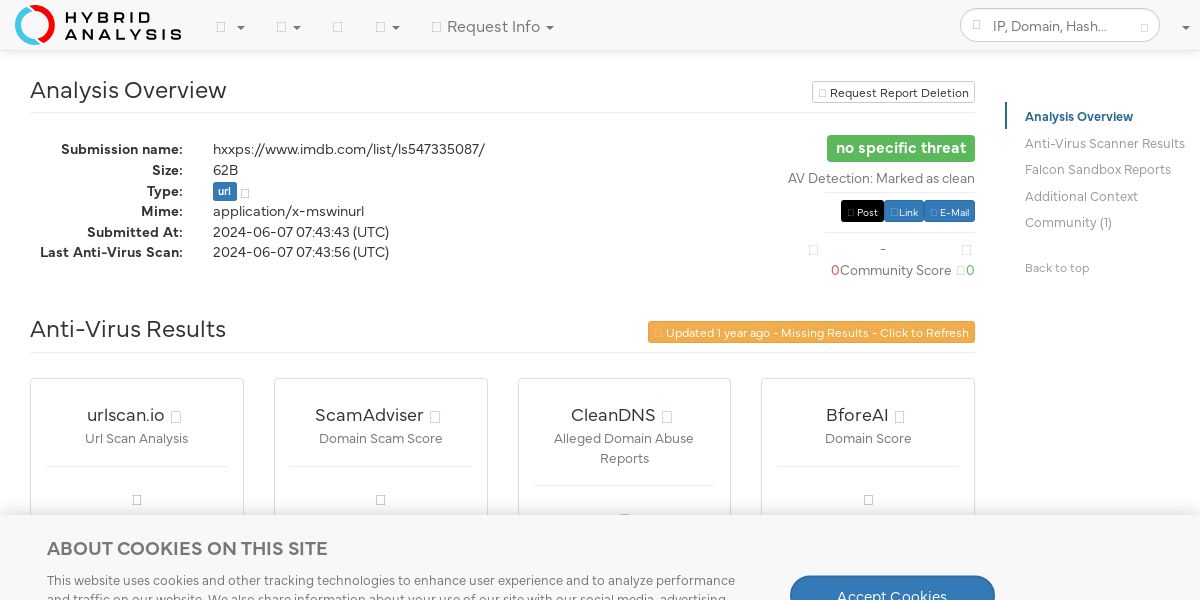This screenshot has width=1200, height=600.
Task: Click the 'Alleged Domain Abuse Reports' subtitle
Action: click(x=624, y=448)
